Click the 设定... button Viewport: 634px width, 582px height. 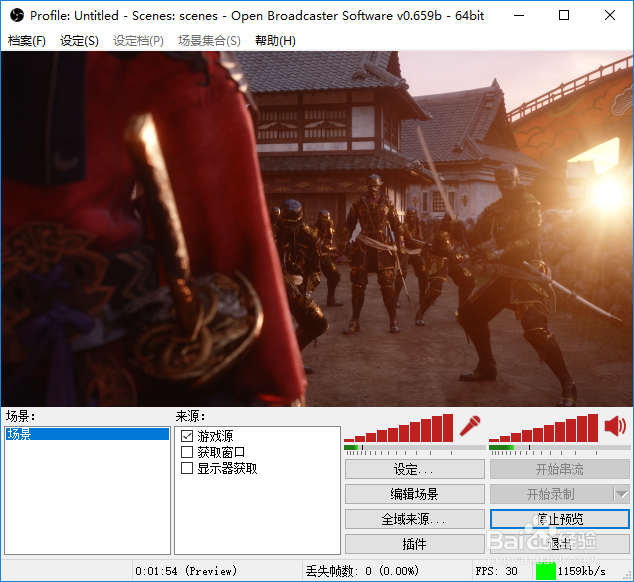tap(415, 469)
